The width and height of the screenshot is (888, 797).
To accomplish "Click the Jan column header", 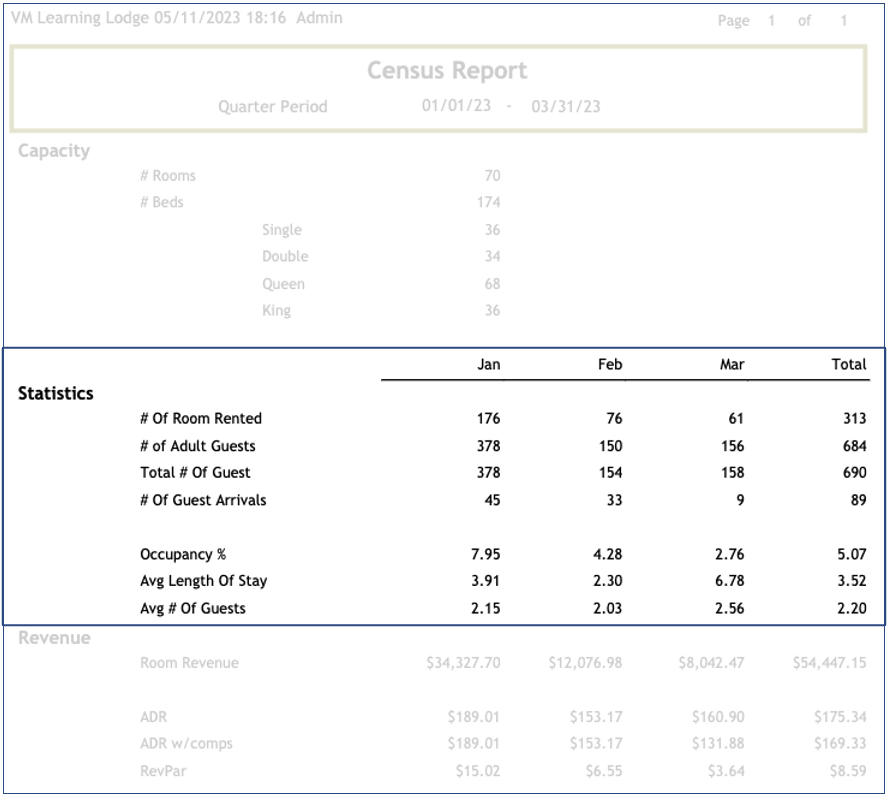I will point(488,364).
